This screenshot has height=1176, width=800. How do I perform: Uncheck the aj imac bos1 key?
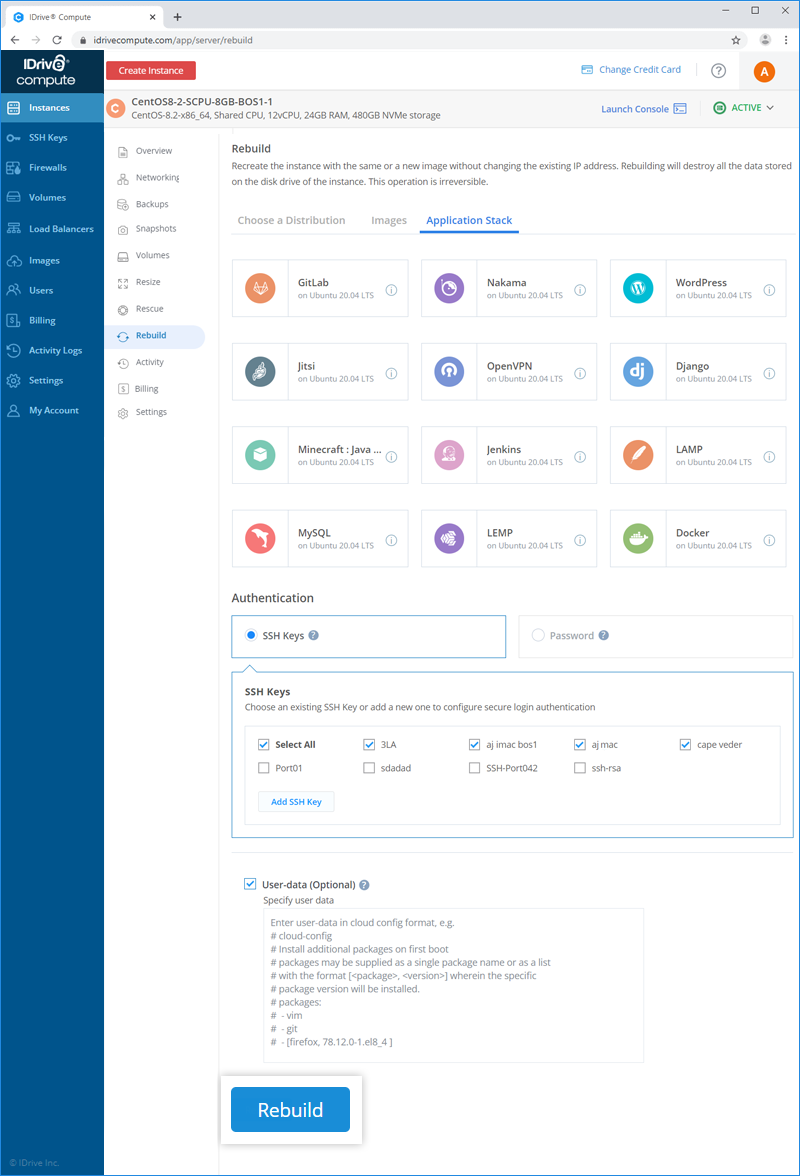pyautogui.click(x=474, y=745)
